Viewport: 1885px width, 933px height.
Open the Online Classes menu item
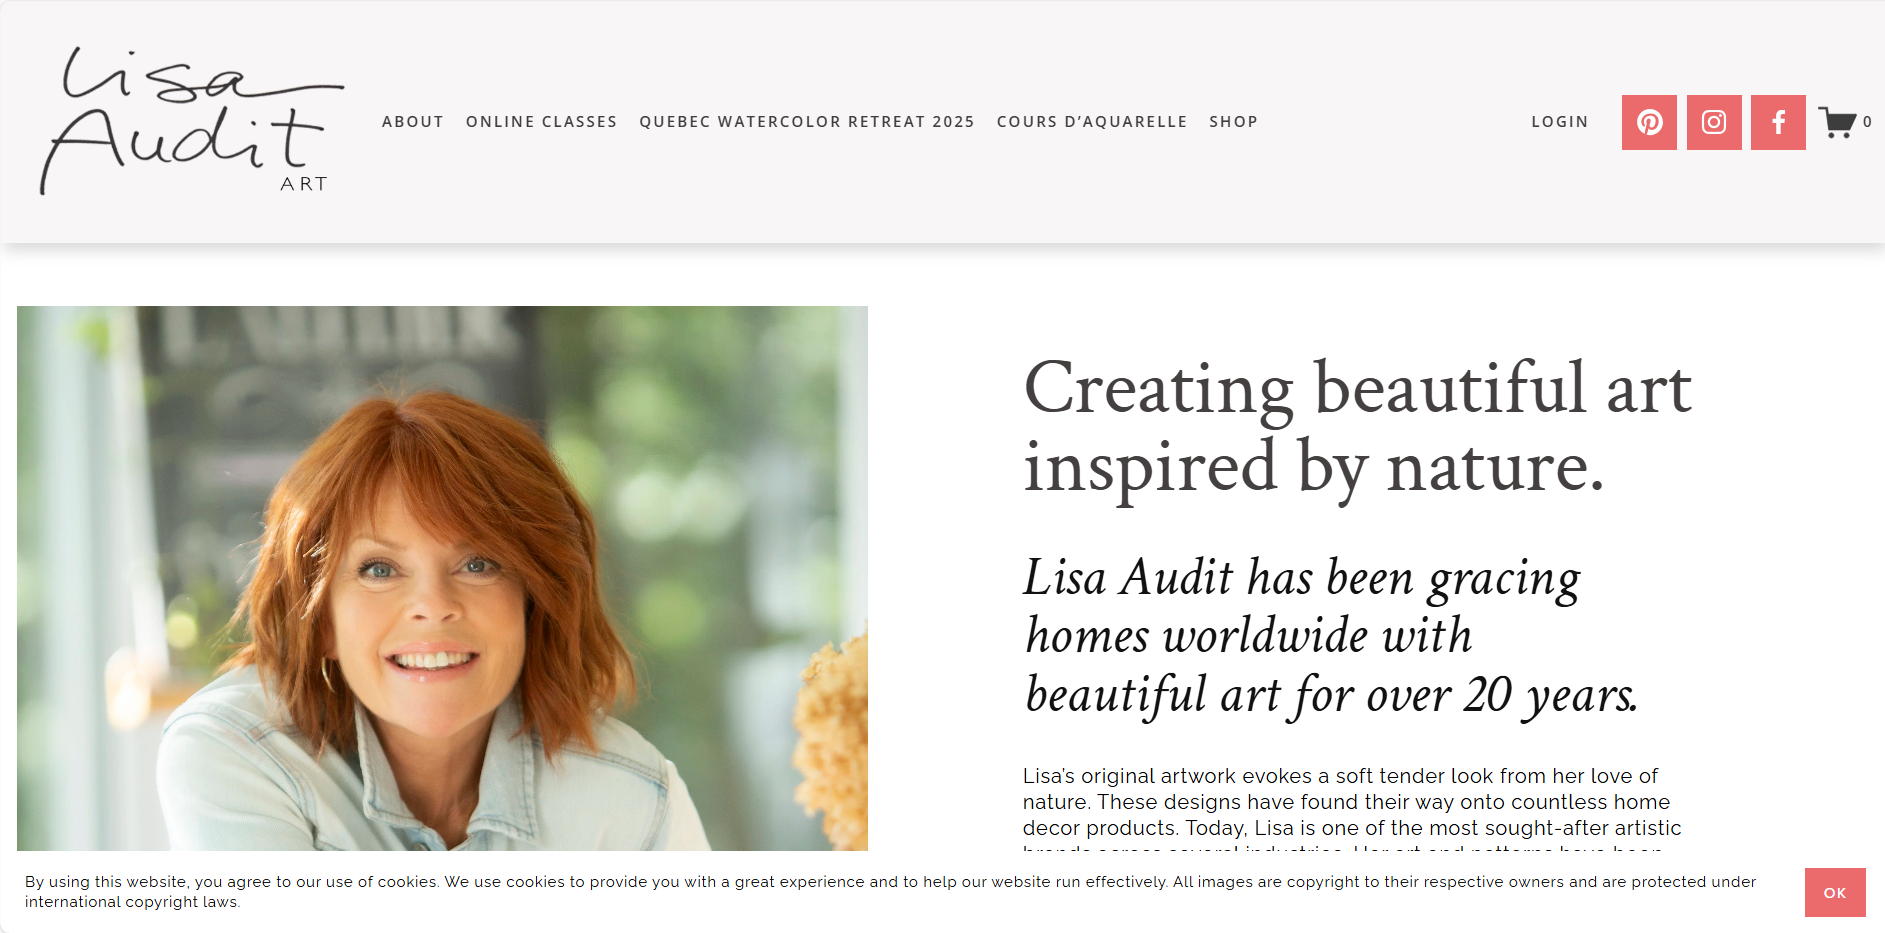point(541,122)
